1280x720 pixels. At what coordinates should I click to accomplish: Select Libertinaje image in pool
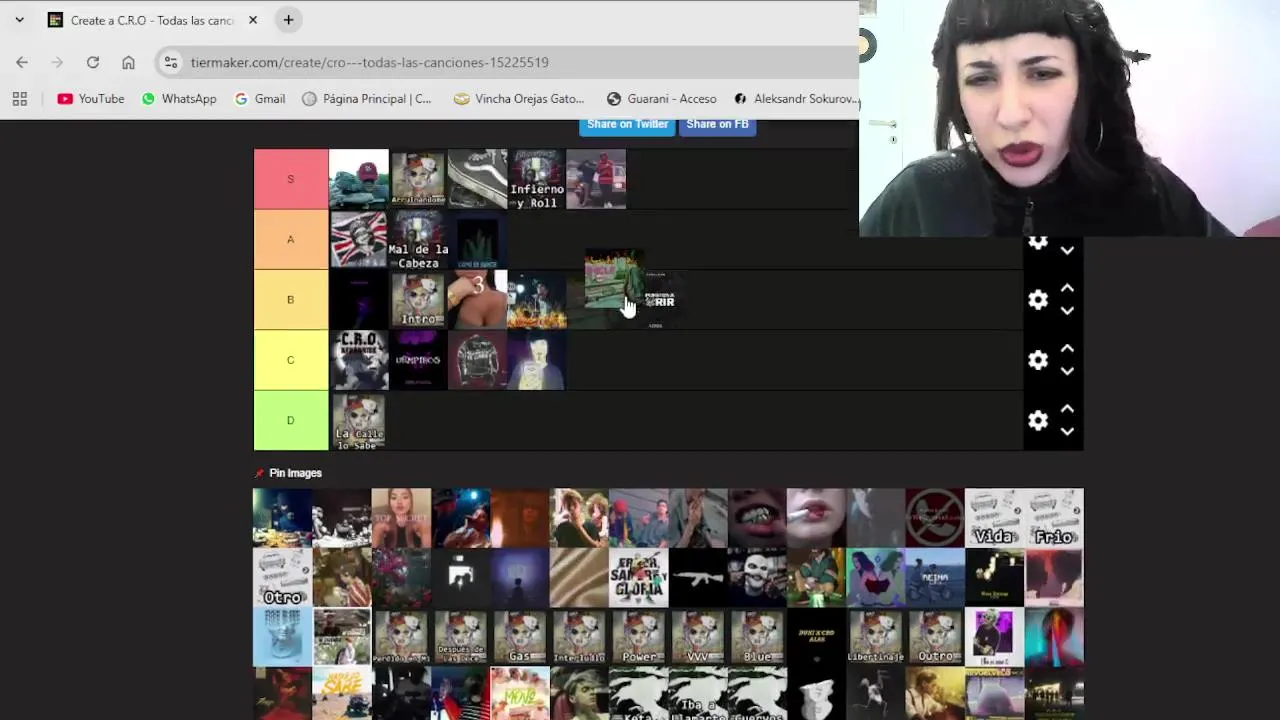tap(876, 637)
